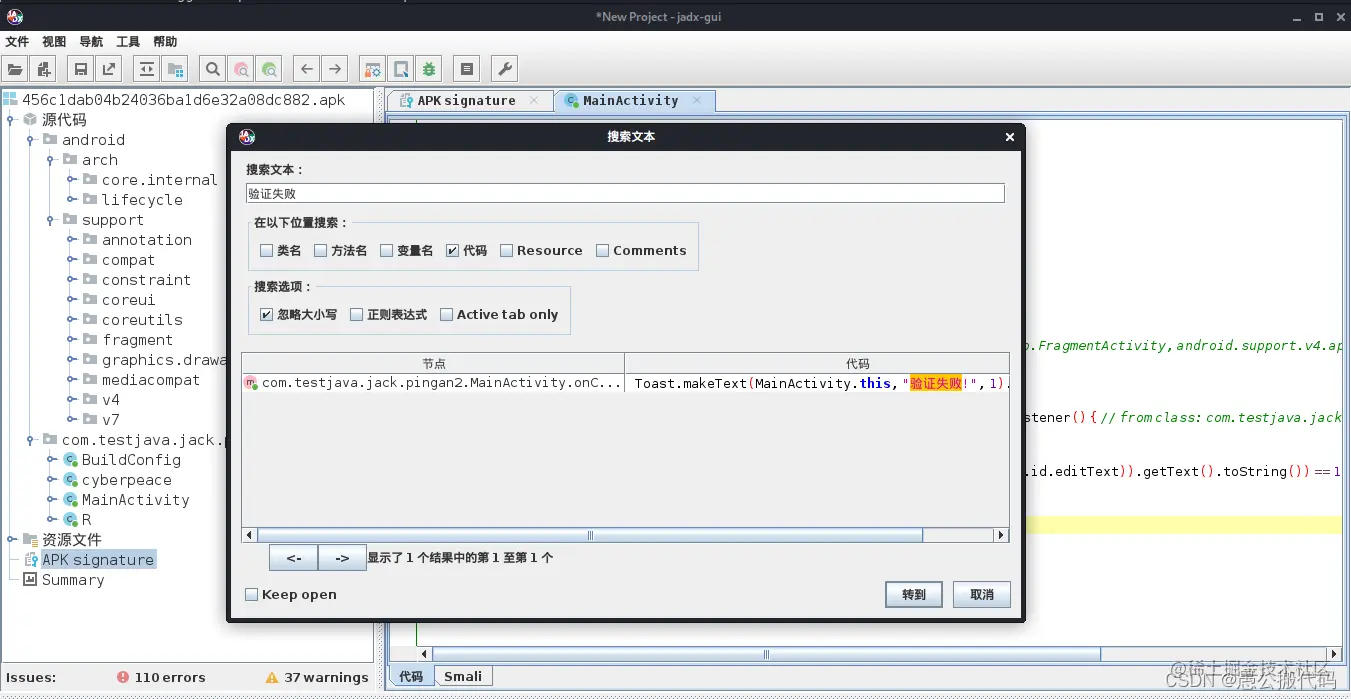Image resolution: width=1351 pixels, height=699 pixels.
Task: Collapse the com.testjava.jack package node
Action: pyautogui.click(x=31, y=440)
